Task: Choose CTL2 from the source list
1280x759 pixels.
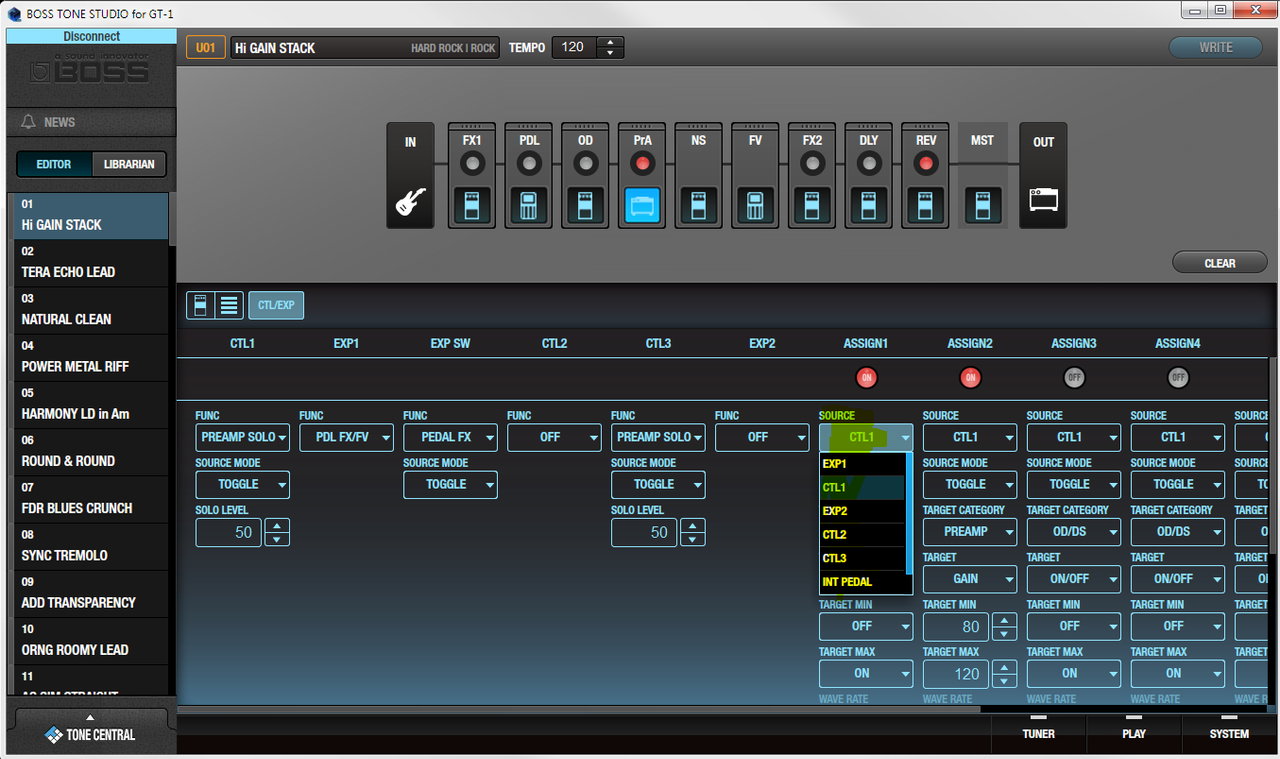Action: point(862,535)
